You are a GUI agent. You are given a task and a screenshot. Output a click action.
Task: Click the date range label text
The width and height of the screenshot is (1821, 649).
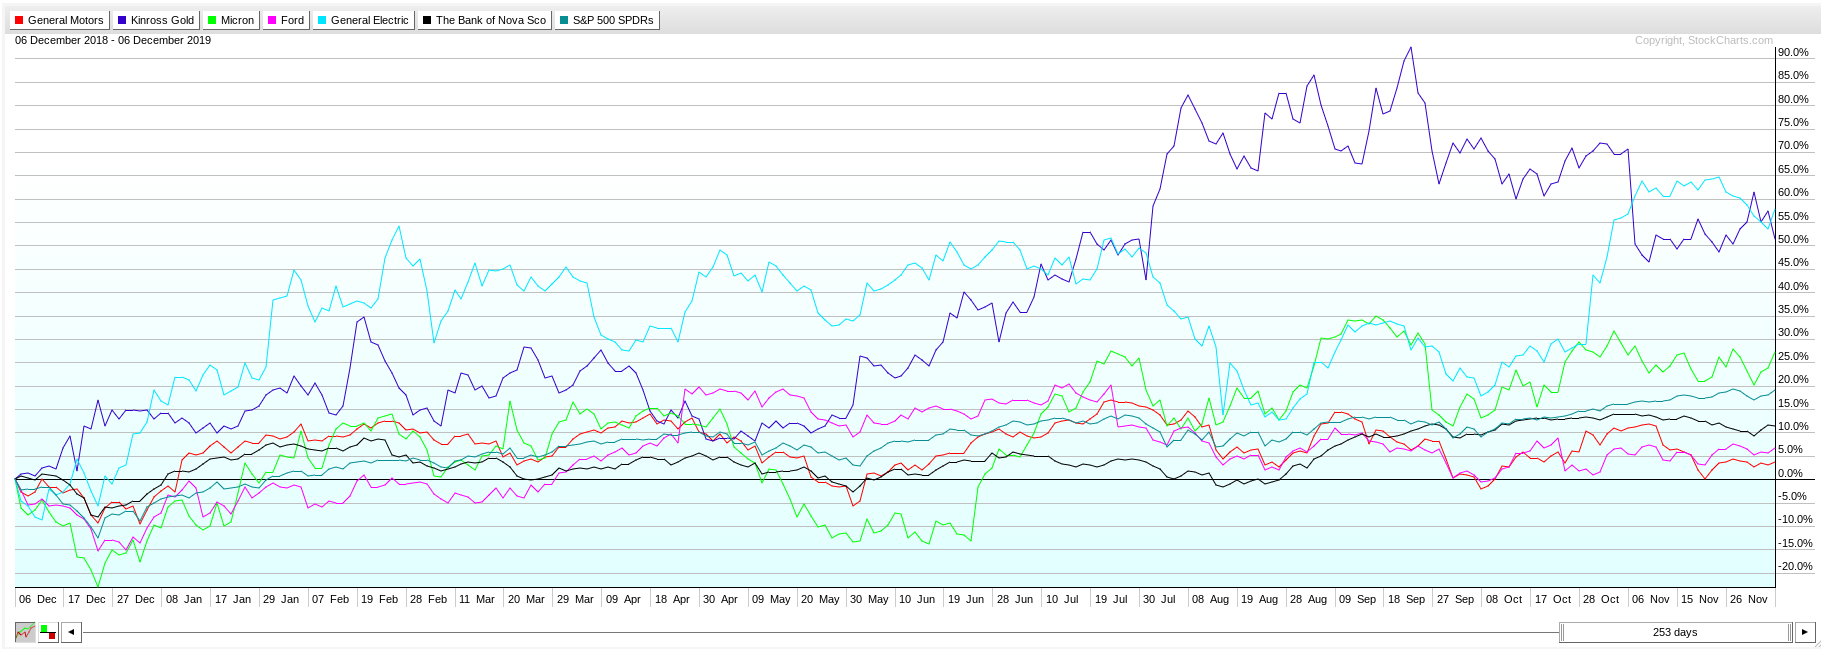(x=113, y=41)
